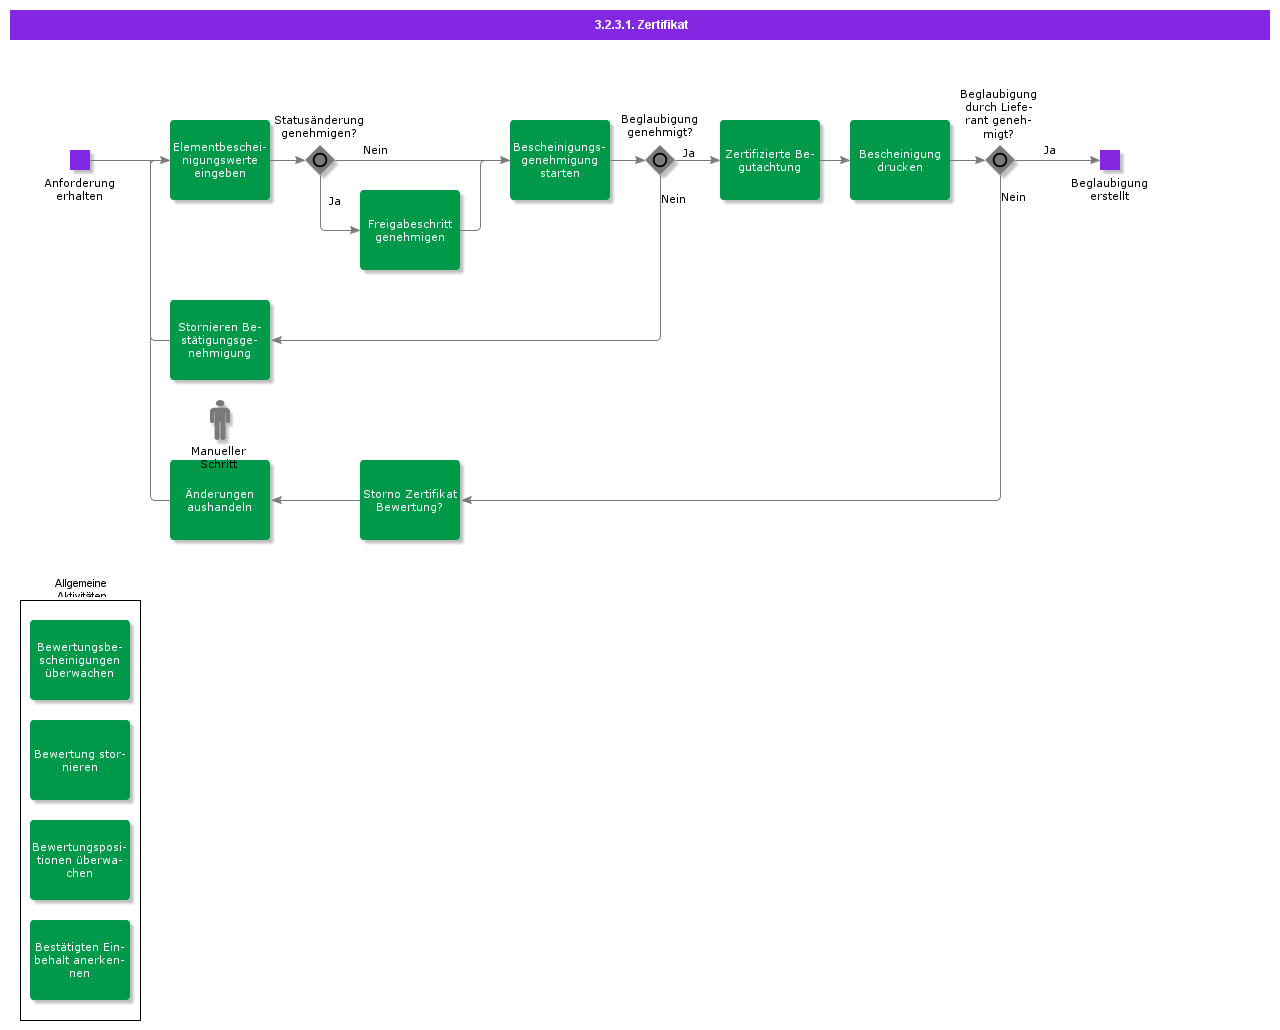Click the '3.2.3.1. Zertifikat' title bar
Viewport: 1280px width, 1030px height.
coord(640,25)
